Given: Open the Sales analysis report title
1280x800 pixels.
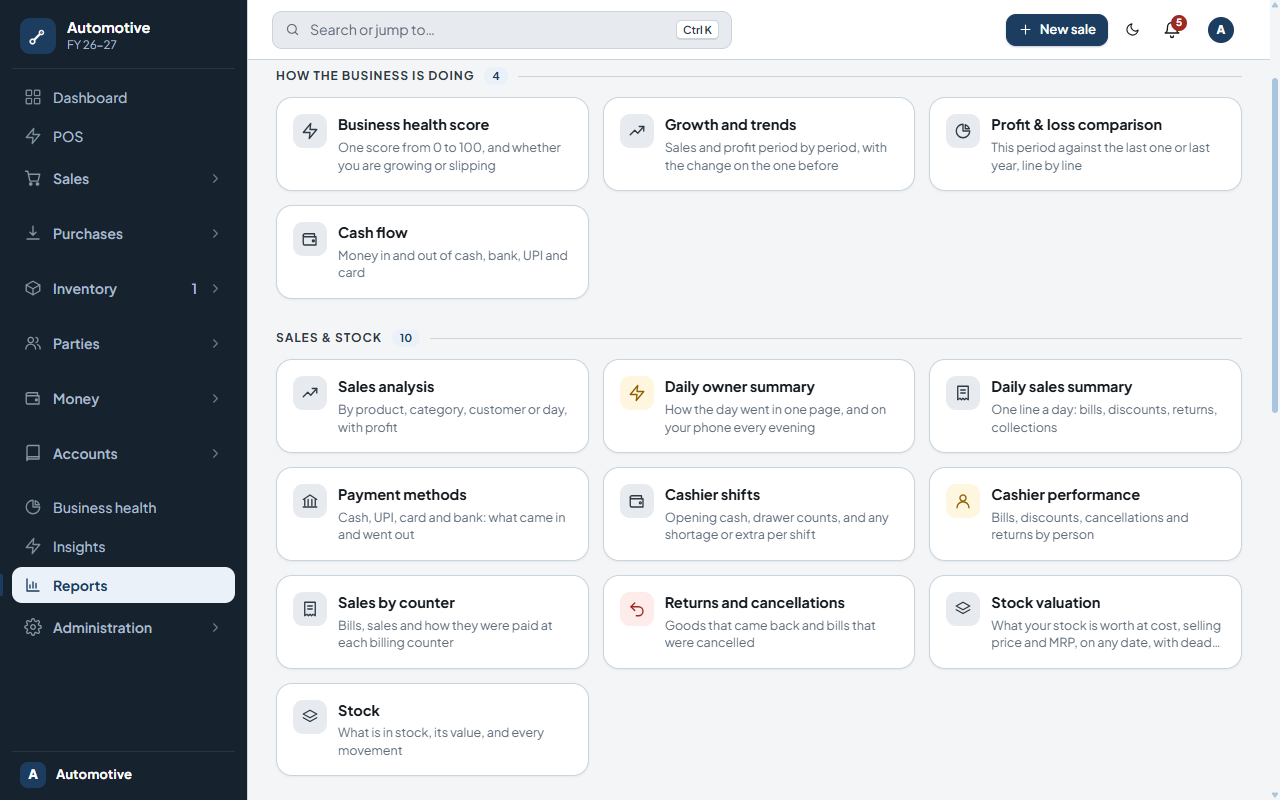Looking at the screenshot, I should (x=386, y=387).
